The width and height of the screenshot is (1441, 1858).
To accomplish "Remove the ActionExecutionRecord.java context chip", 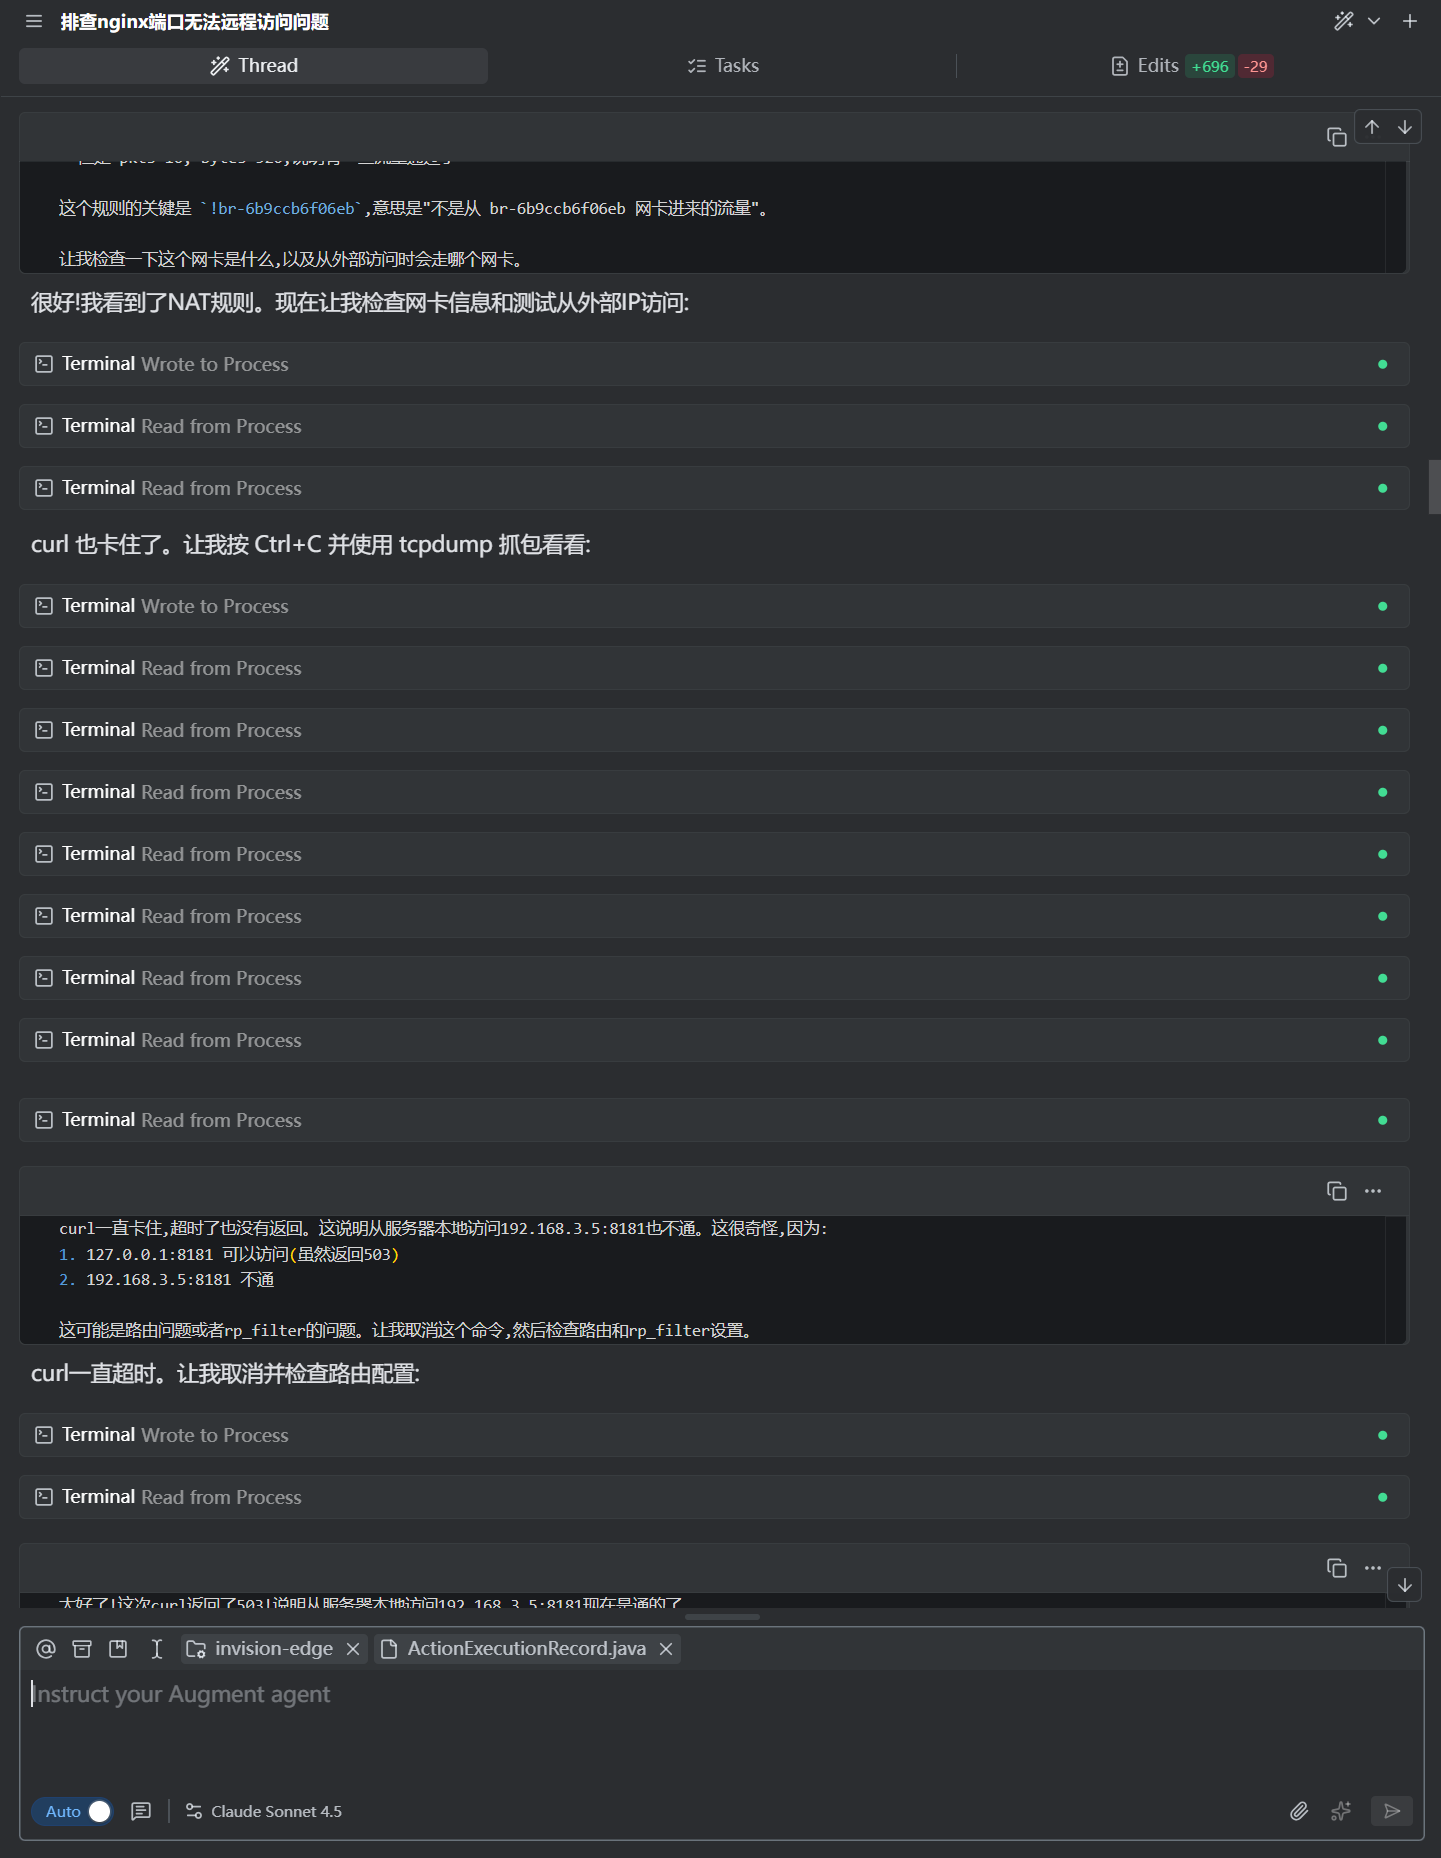I will point(666,1649).
